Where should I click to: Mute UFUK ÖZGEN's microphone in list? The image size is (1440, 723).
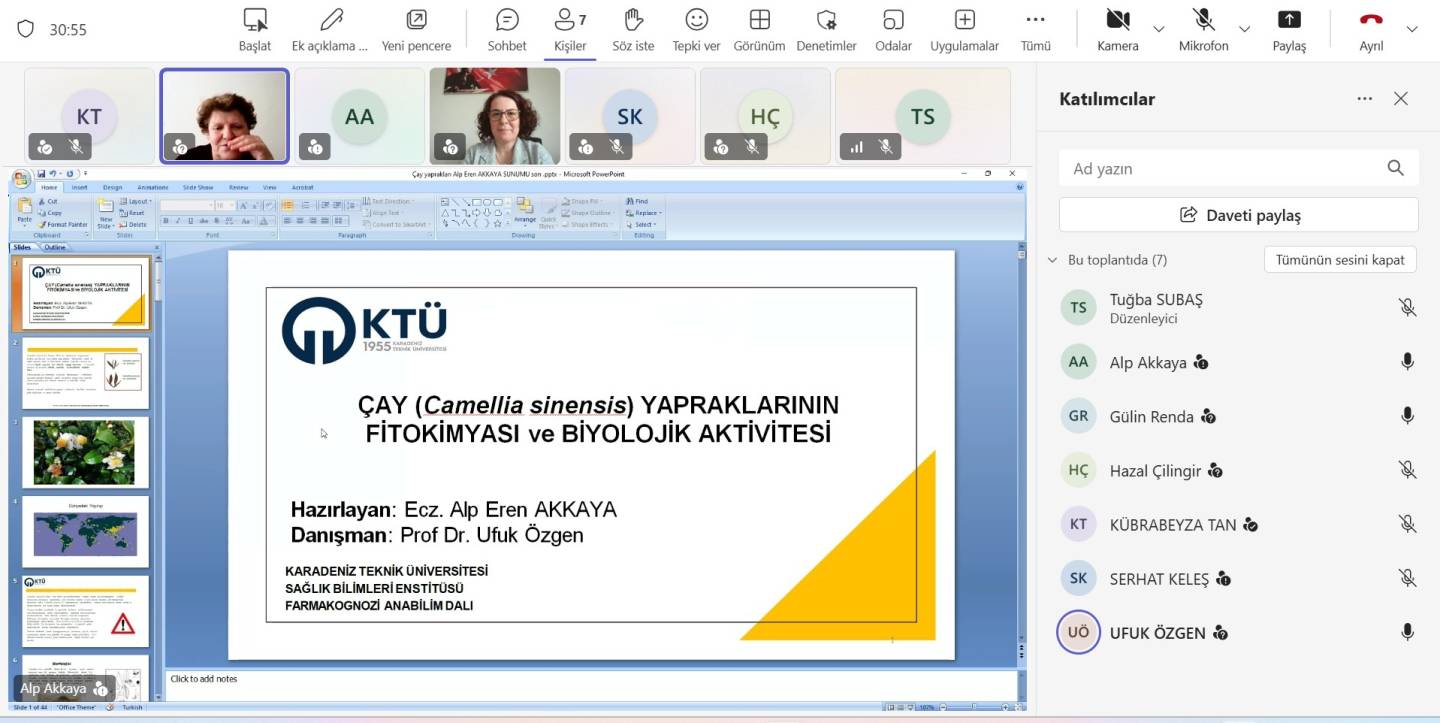[1407, 632]
